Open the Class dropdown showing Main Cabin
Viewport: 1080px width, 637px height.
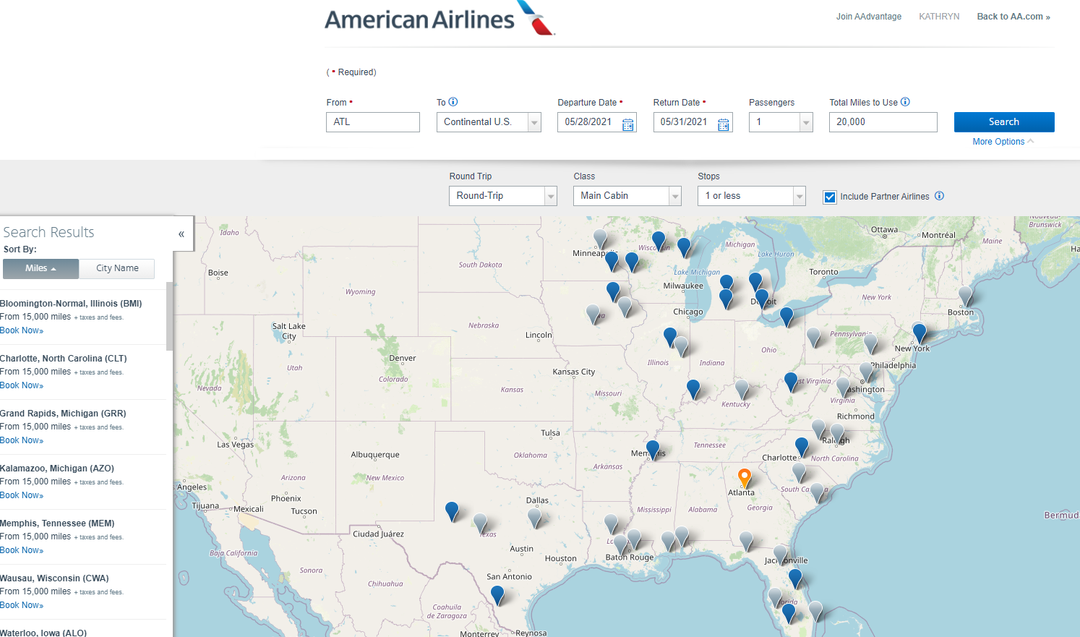(627, 195)
